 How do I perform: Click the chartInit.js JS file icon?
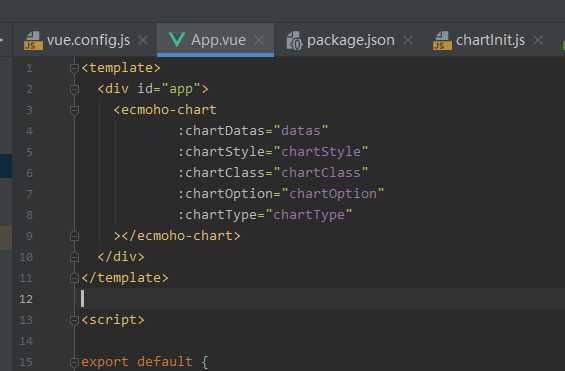coord(442,40)
